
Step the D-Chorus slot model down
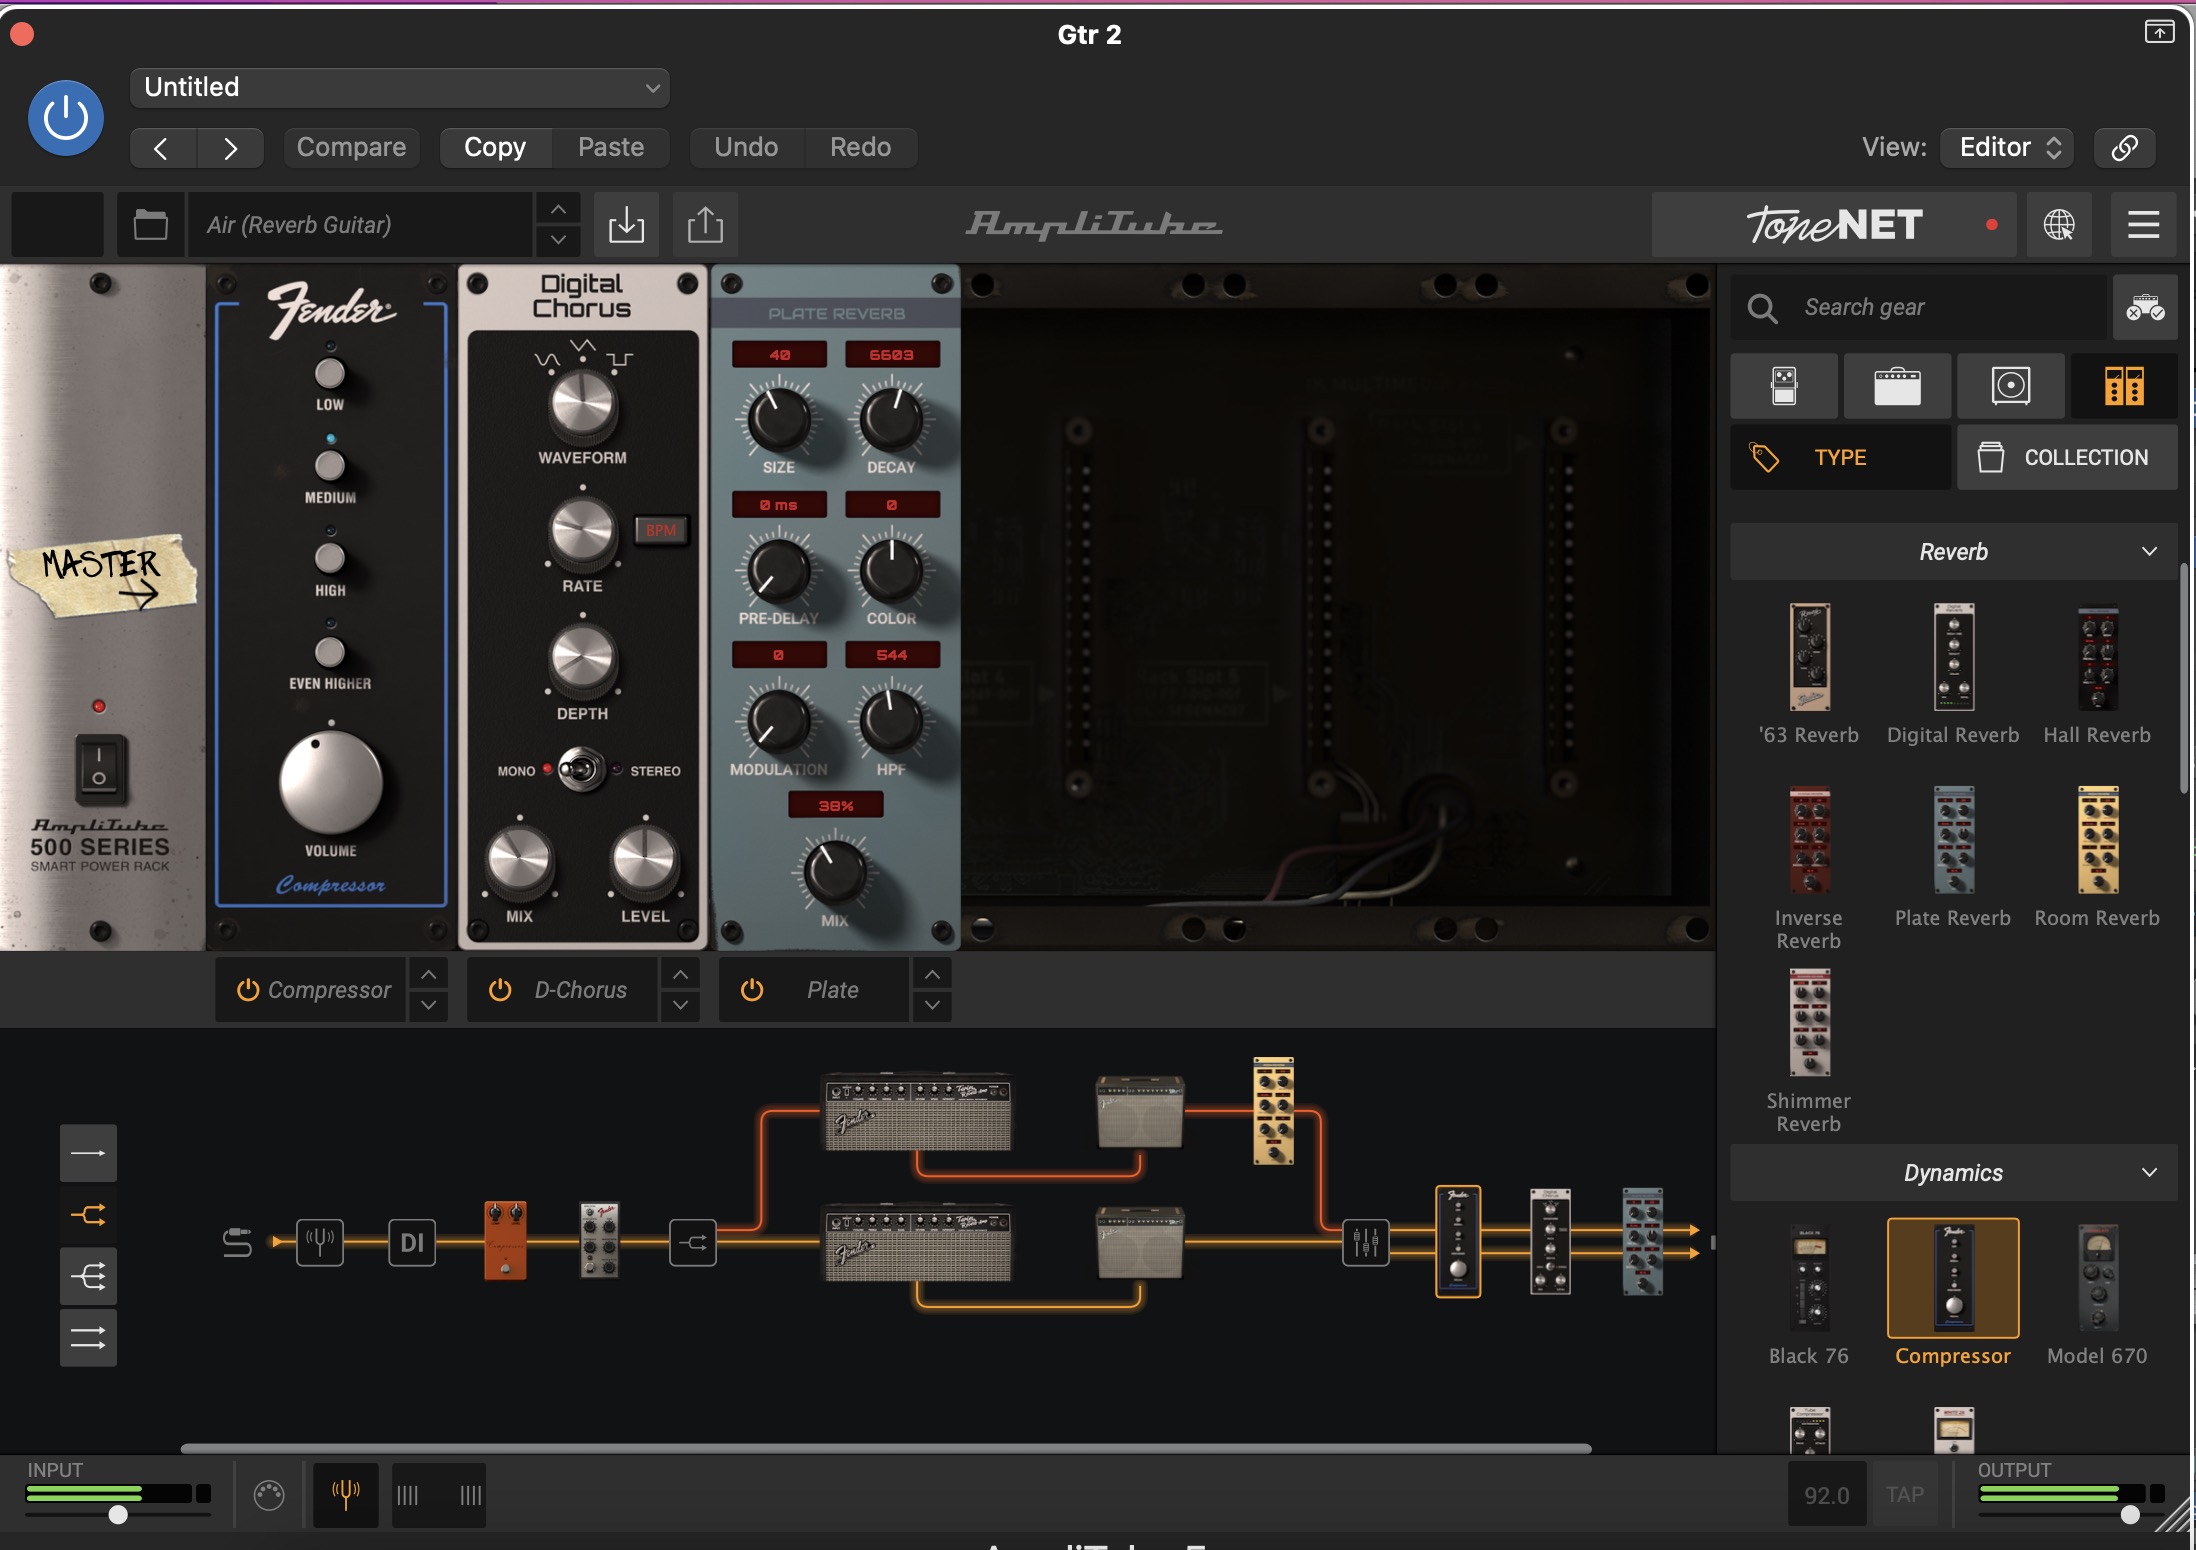tap(680, 1005)
